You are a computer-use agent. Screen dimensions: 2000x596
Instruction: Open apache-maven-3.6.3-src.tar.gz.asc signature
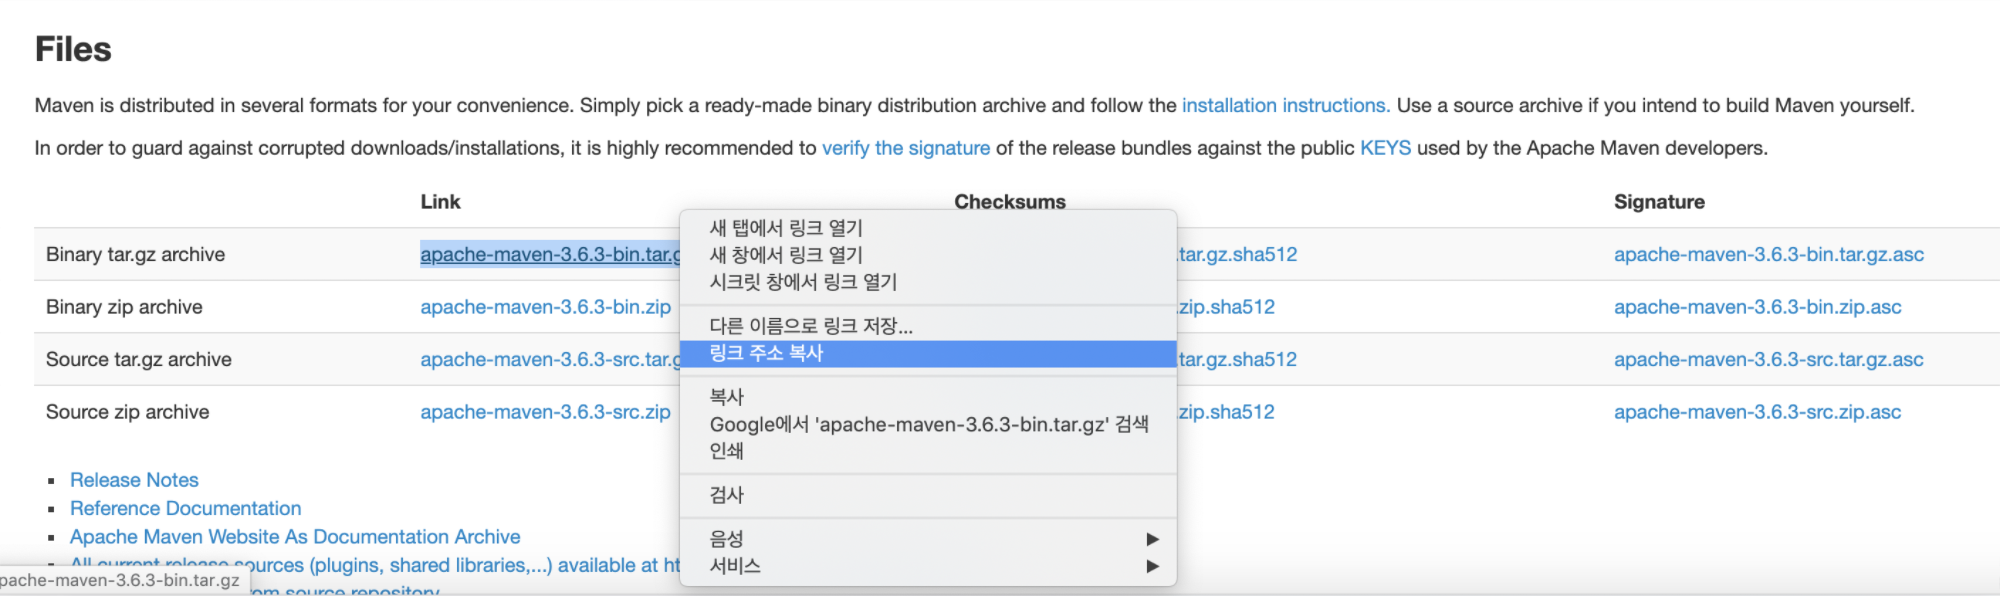click(x=1769, y=359)
